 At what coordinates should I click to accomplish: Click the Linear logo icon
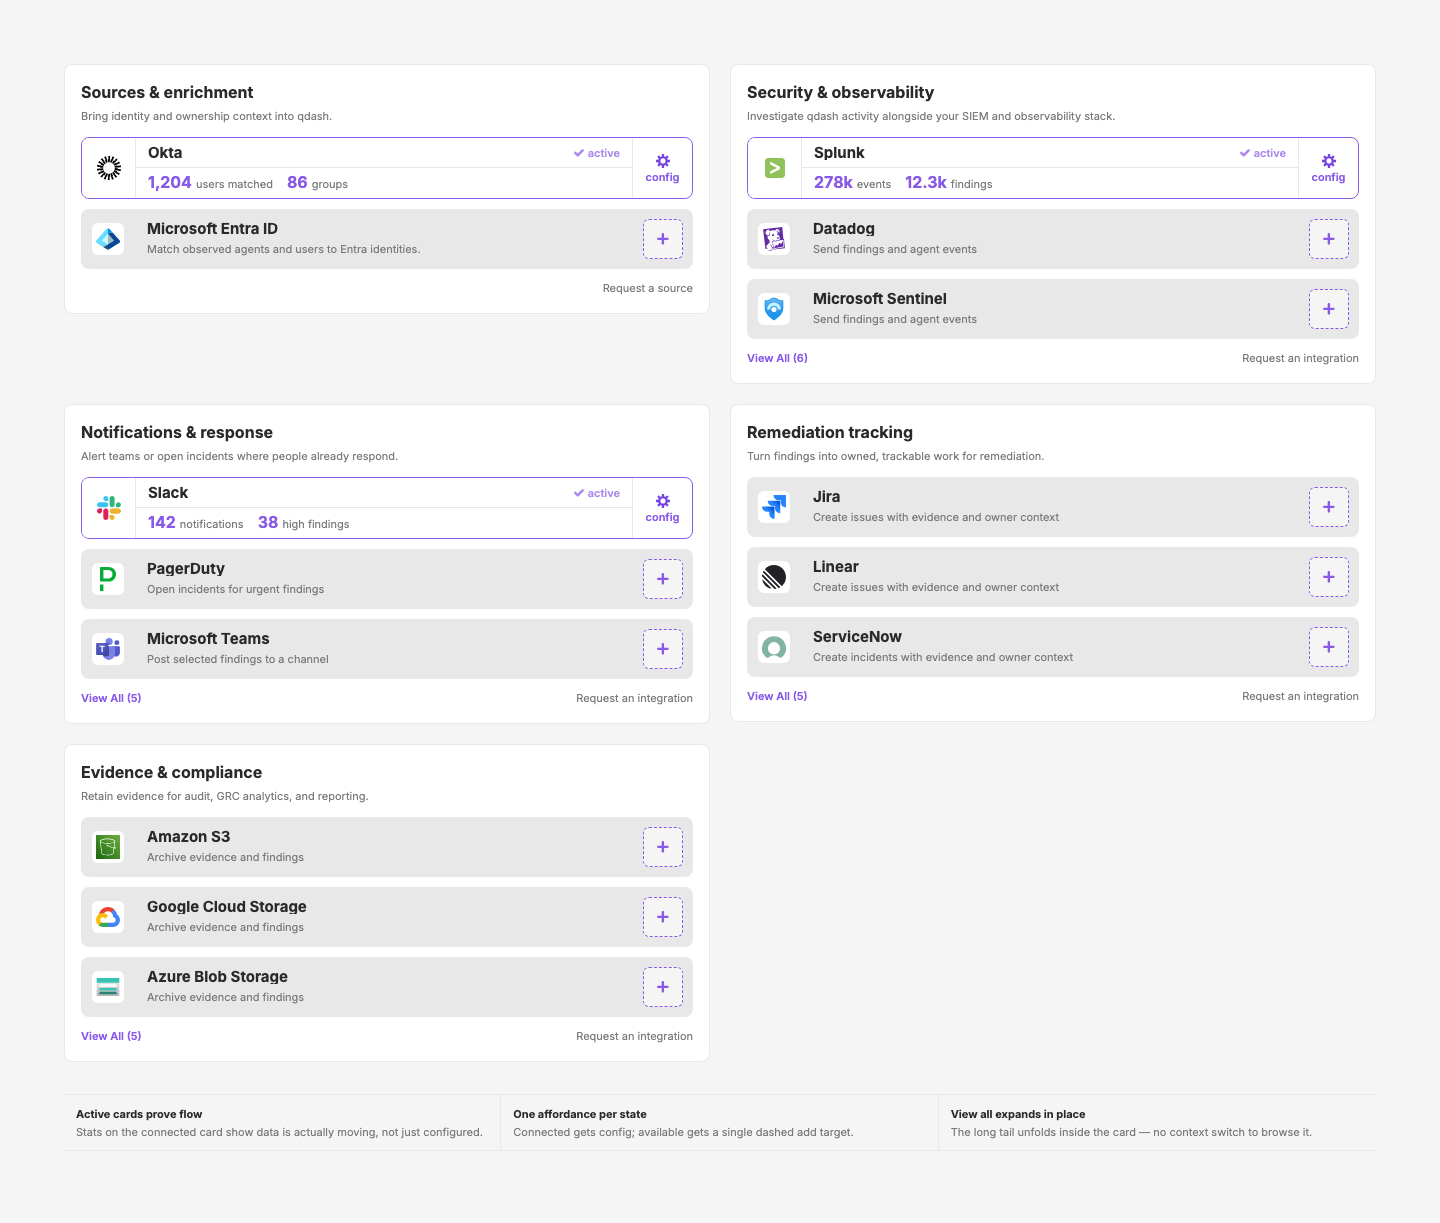pos(774,577)
